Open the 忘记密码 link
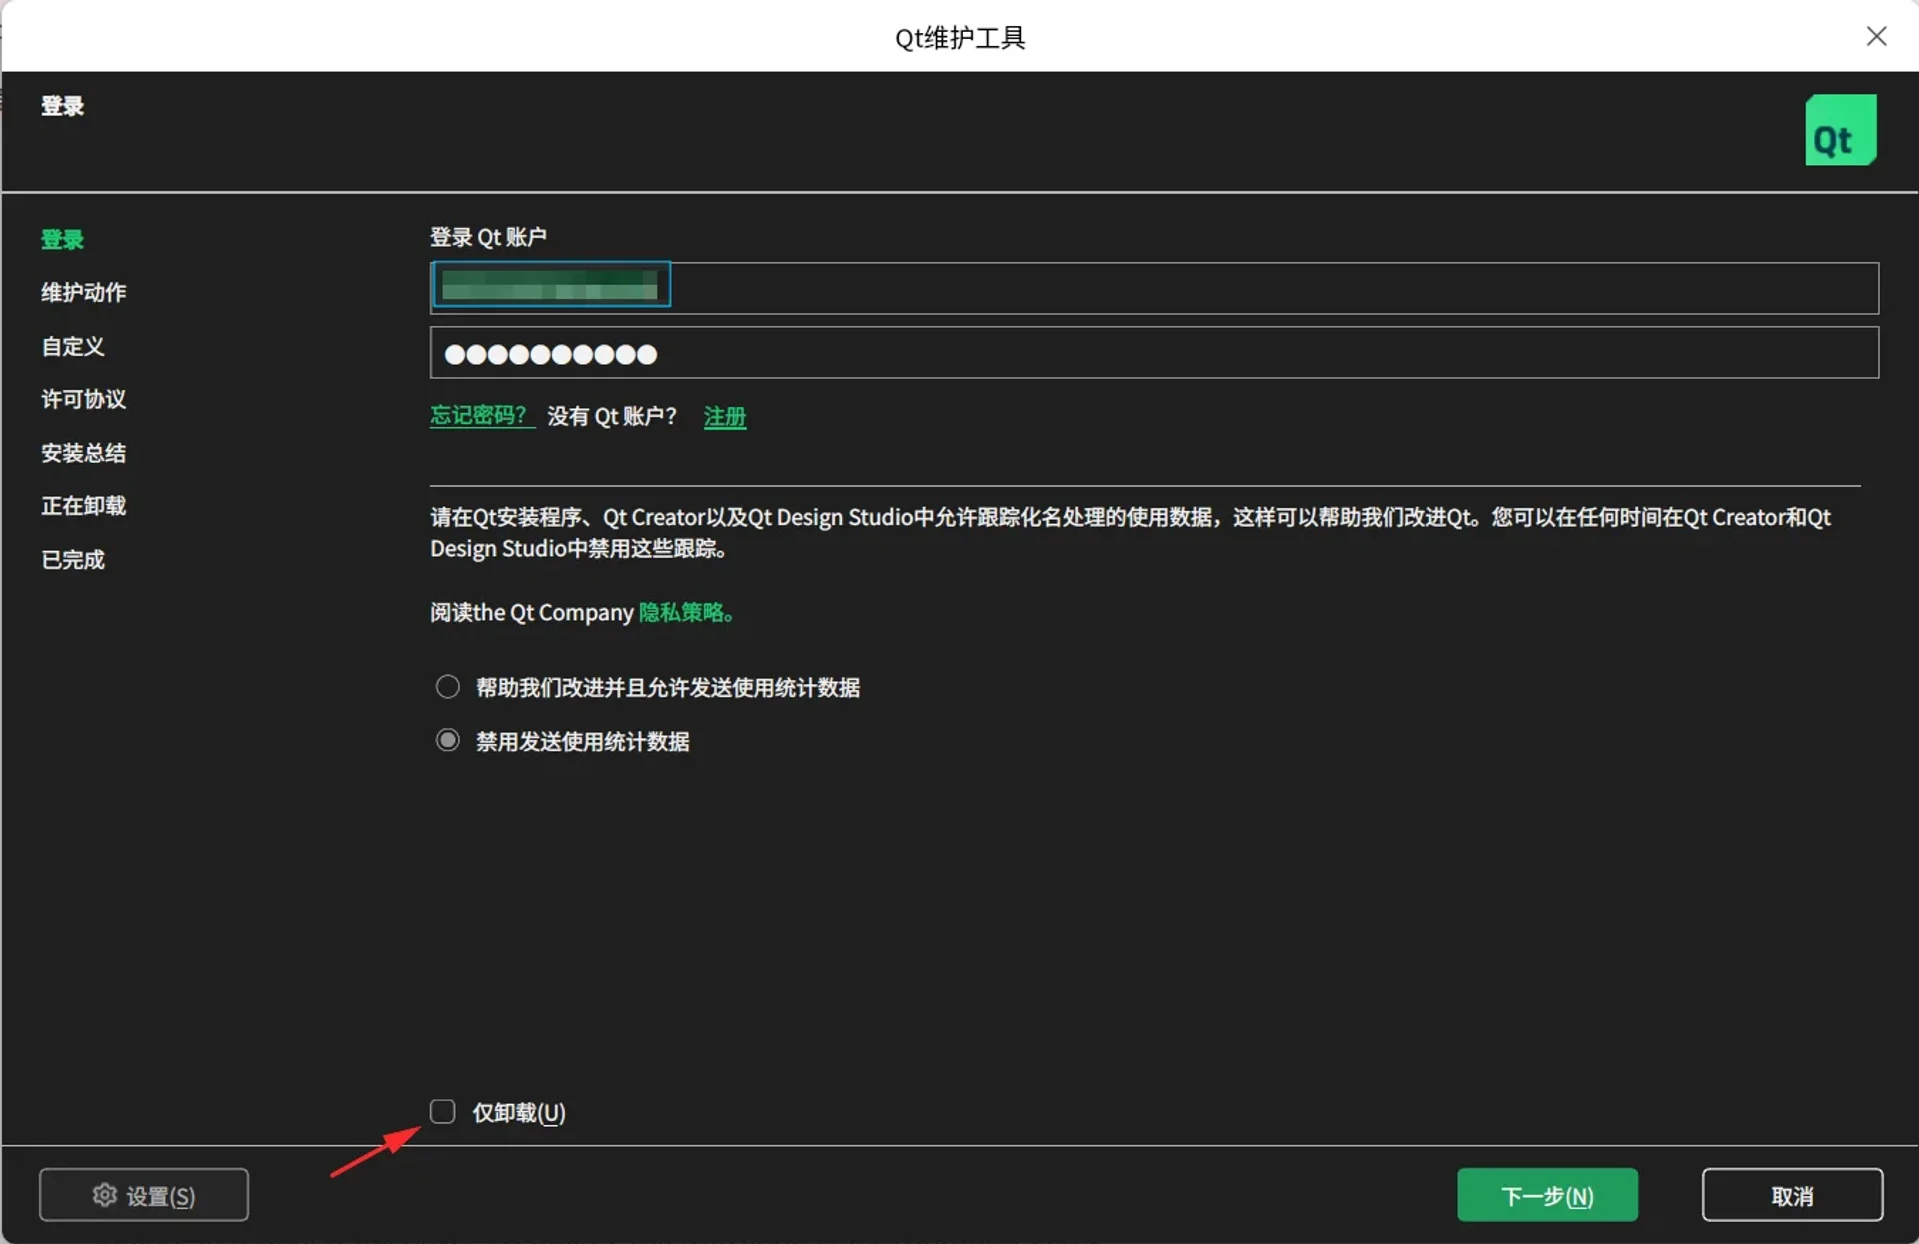This screenshot has height=1244, width=1919. click(x=481, y=415)
